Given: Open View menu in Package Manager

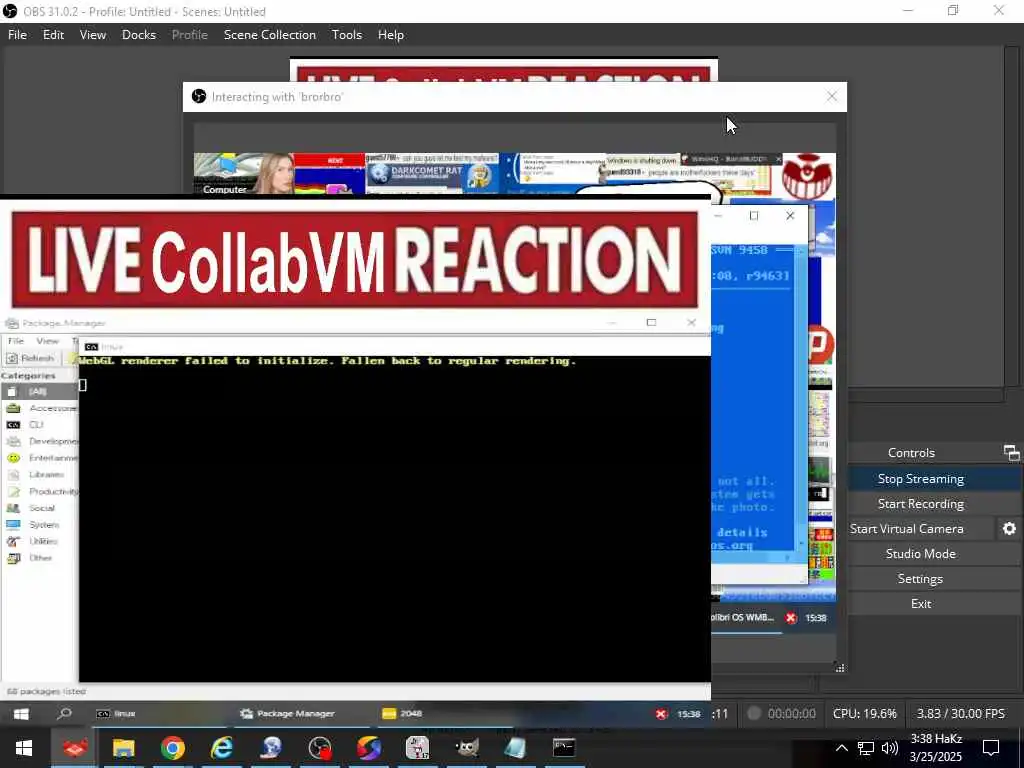Looking at the screenshot, I should 47,341.
